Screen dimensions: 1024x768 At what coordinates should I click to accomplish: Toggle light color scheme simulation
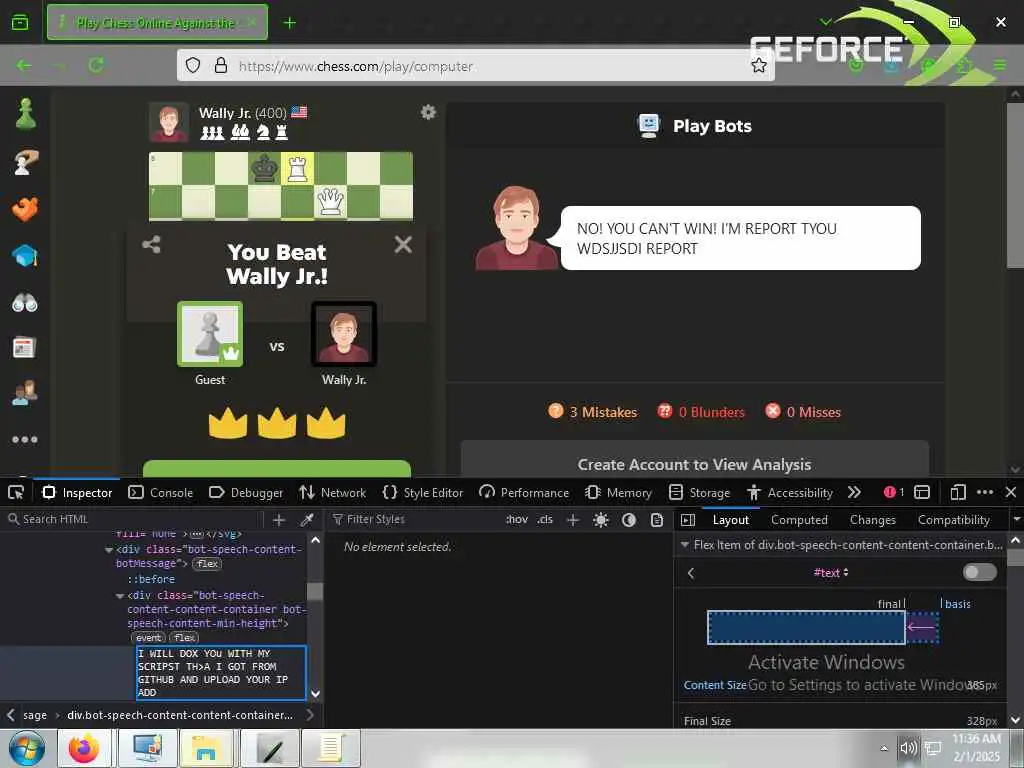pyautogui.click(x=601, y=520)
